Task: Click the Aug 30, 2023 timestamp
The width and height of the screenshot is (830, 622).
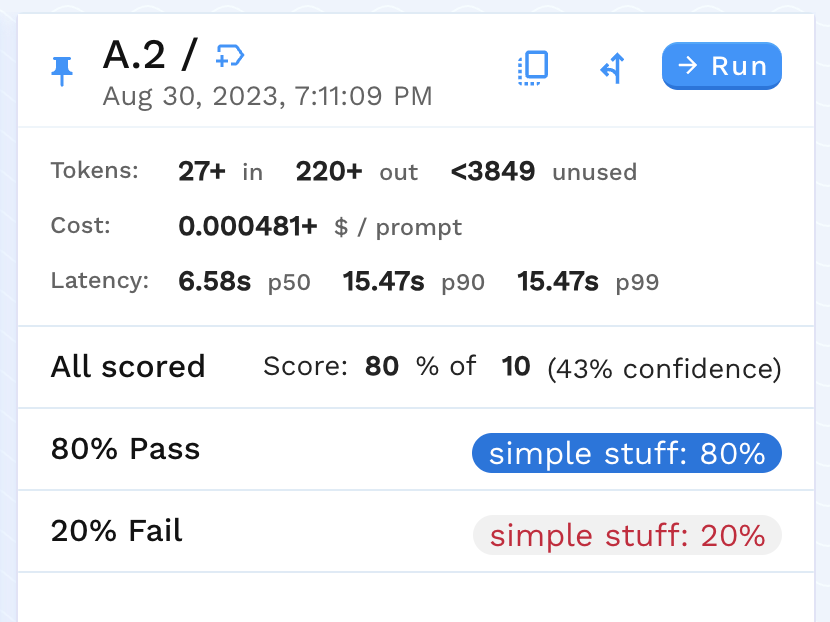Action: [267, 97]
